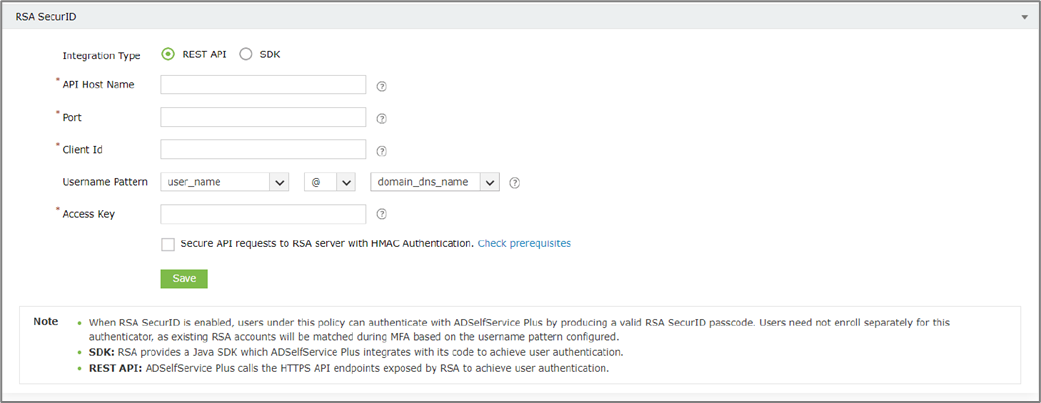Click help icon beside API Host Name

382,86
